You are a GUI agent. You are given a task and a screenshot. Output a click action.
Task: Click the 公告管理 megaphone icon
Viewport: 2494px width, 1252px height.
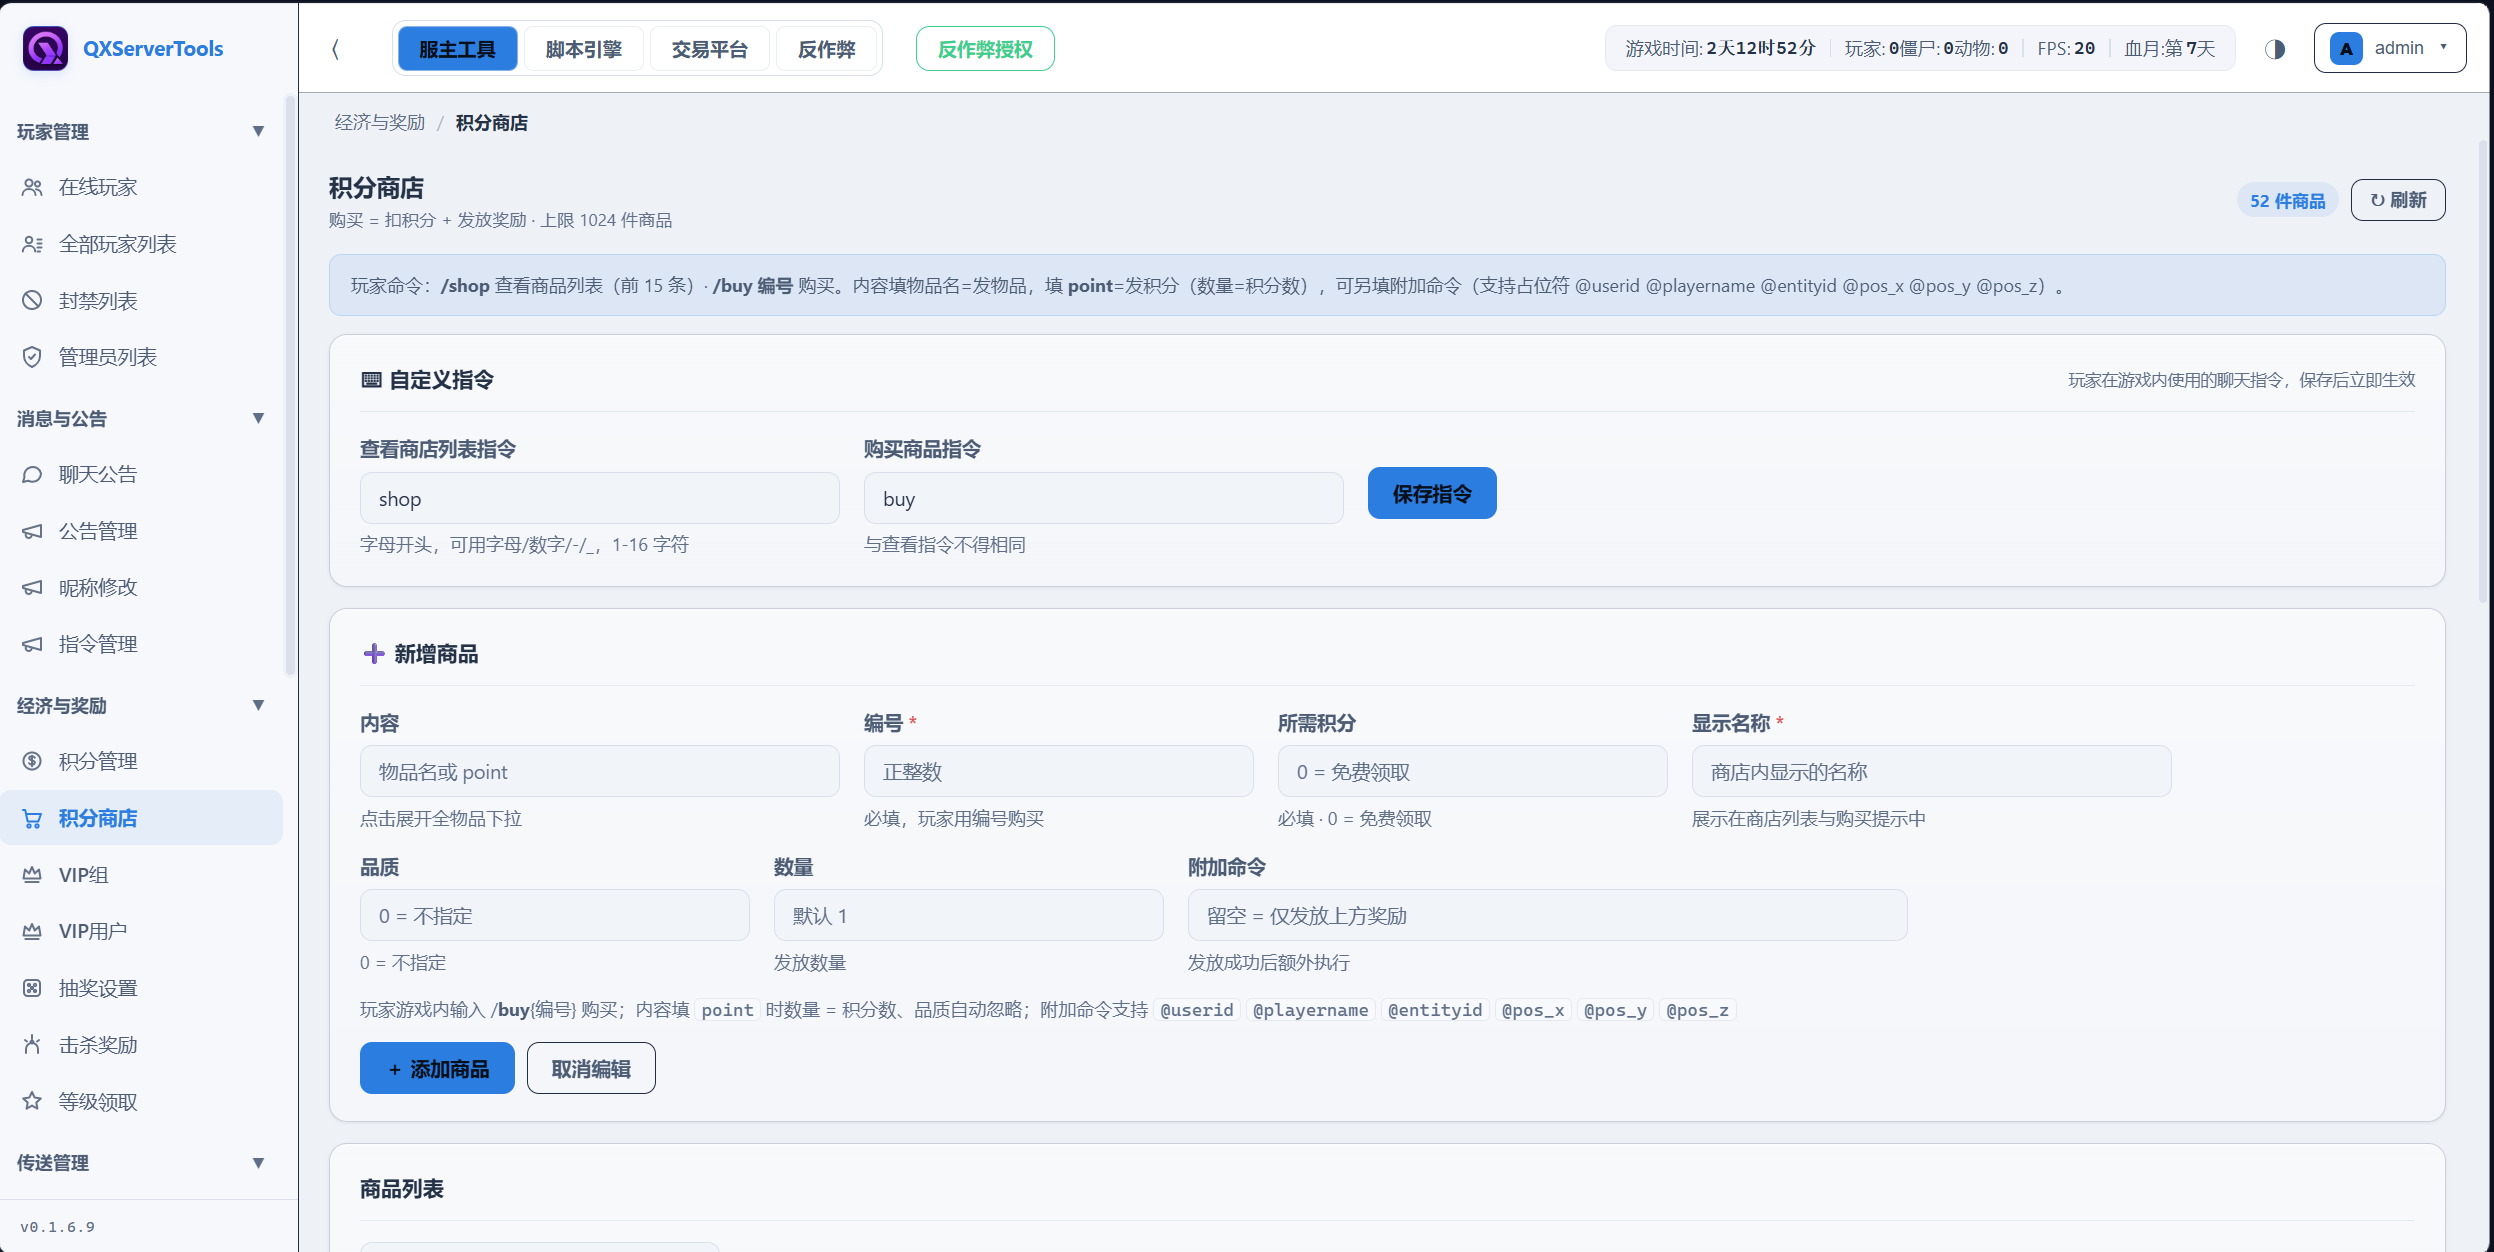coord(32,531)
